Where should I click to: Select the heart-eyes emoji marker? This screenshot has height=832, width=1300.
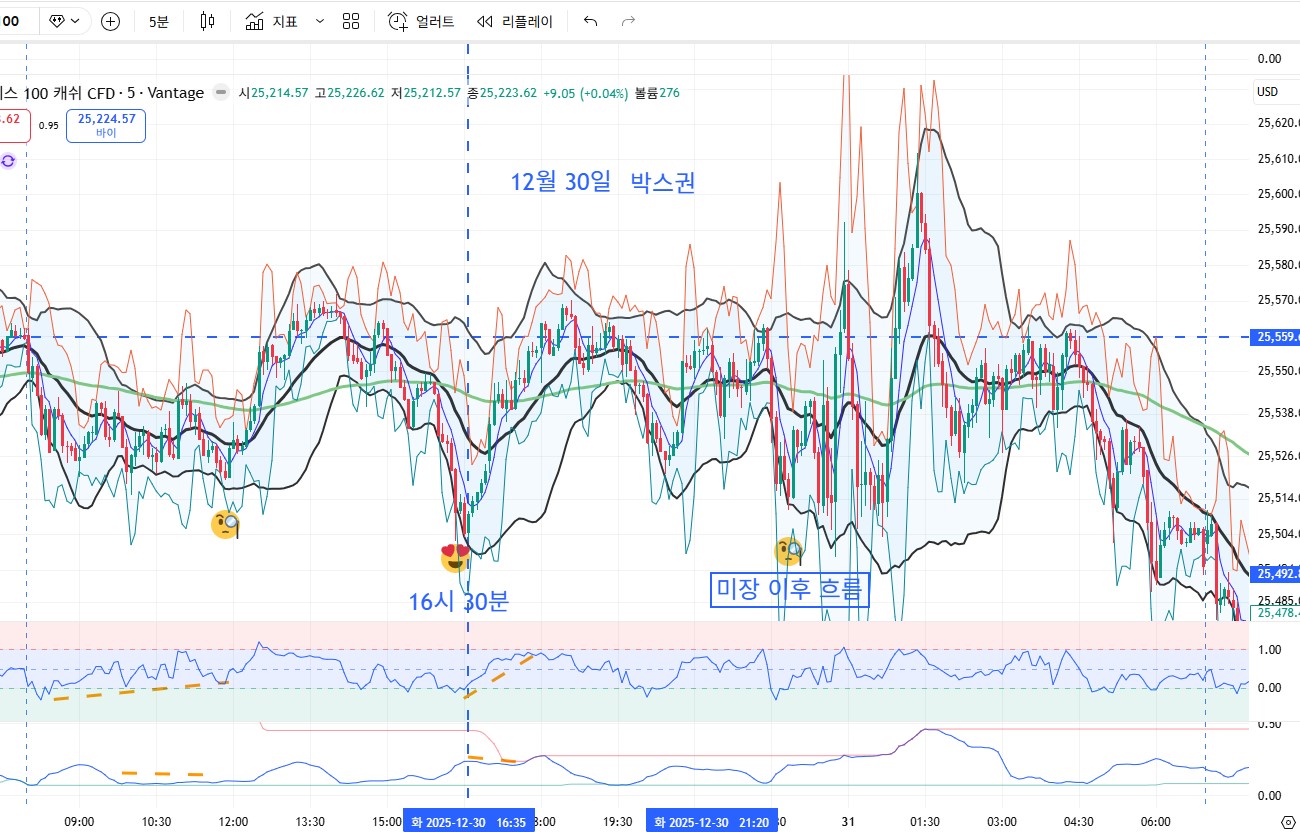coord(455,559)
